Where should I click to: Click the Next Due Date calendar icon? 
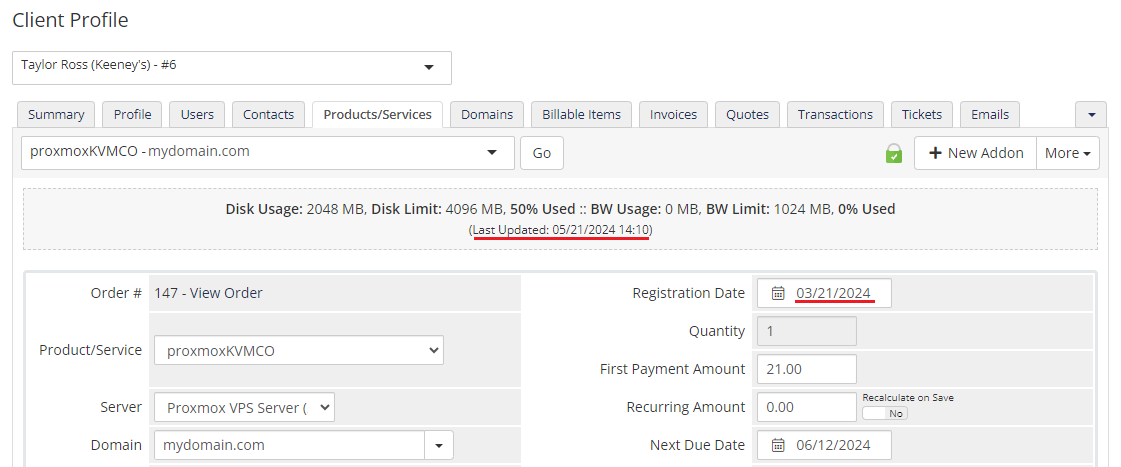click(x=778, y=445)
